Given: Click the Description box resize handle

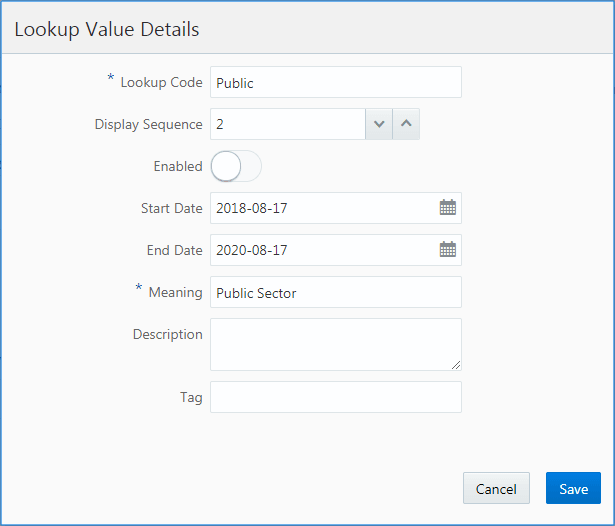Looking at the screenshot, I should click(456, 365).
